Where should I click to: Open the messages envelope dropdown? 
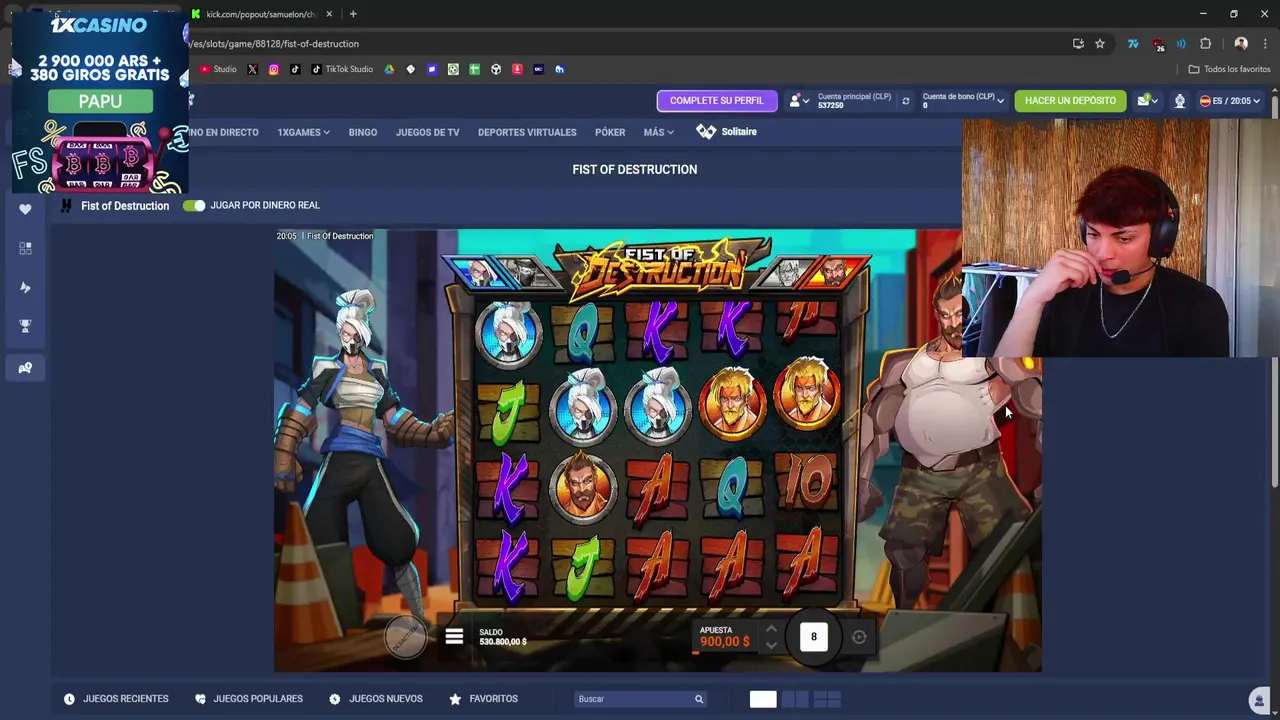pos(1147,101)
